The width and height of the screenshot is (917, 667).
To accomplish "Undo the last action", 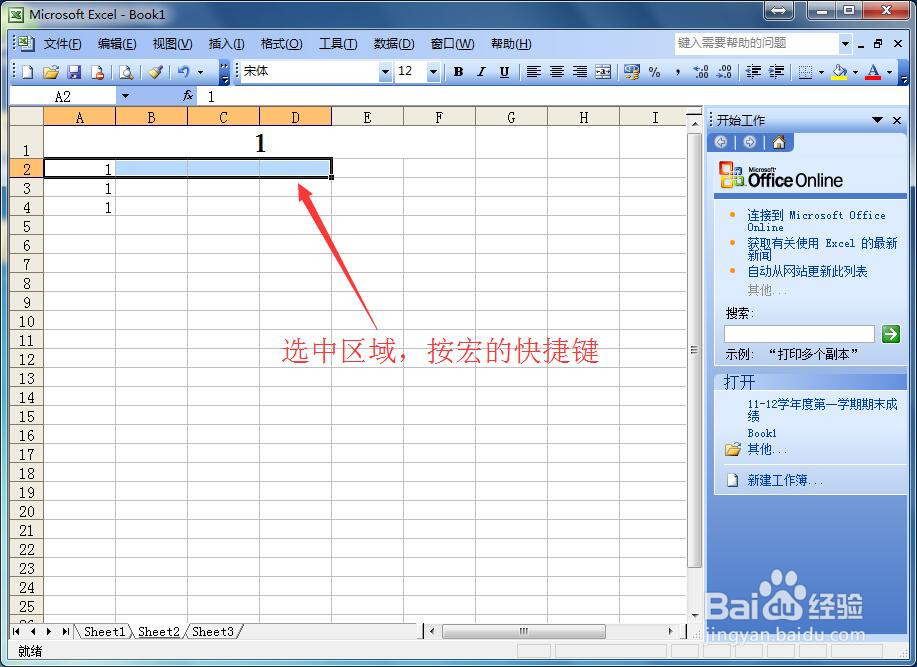I will tap(184, 72).
